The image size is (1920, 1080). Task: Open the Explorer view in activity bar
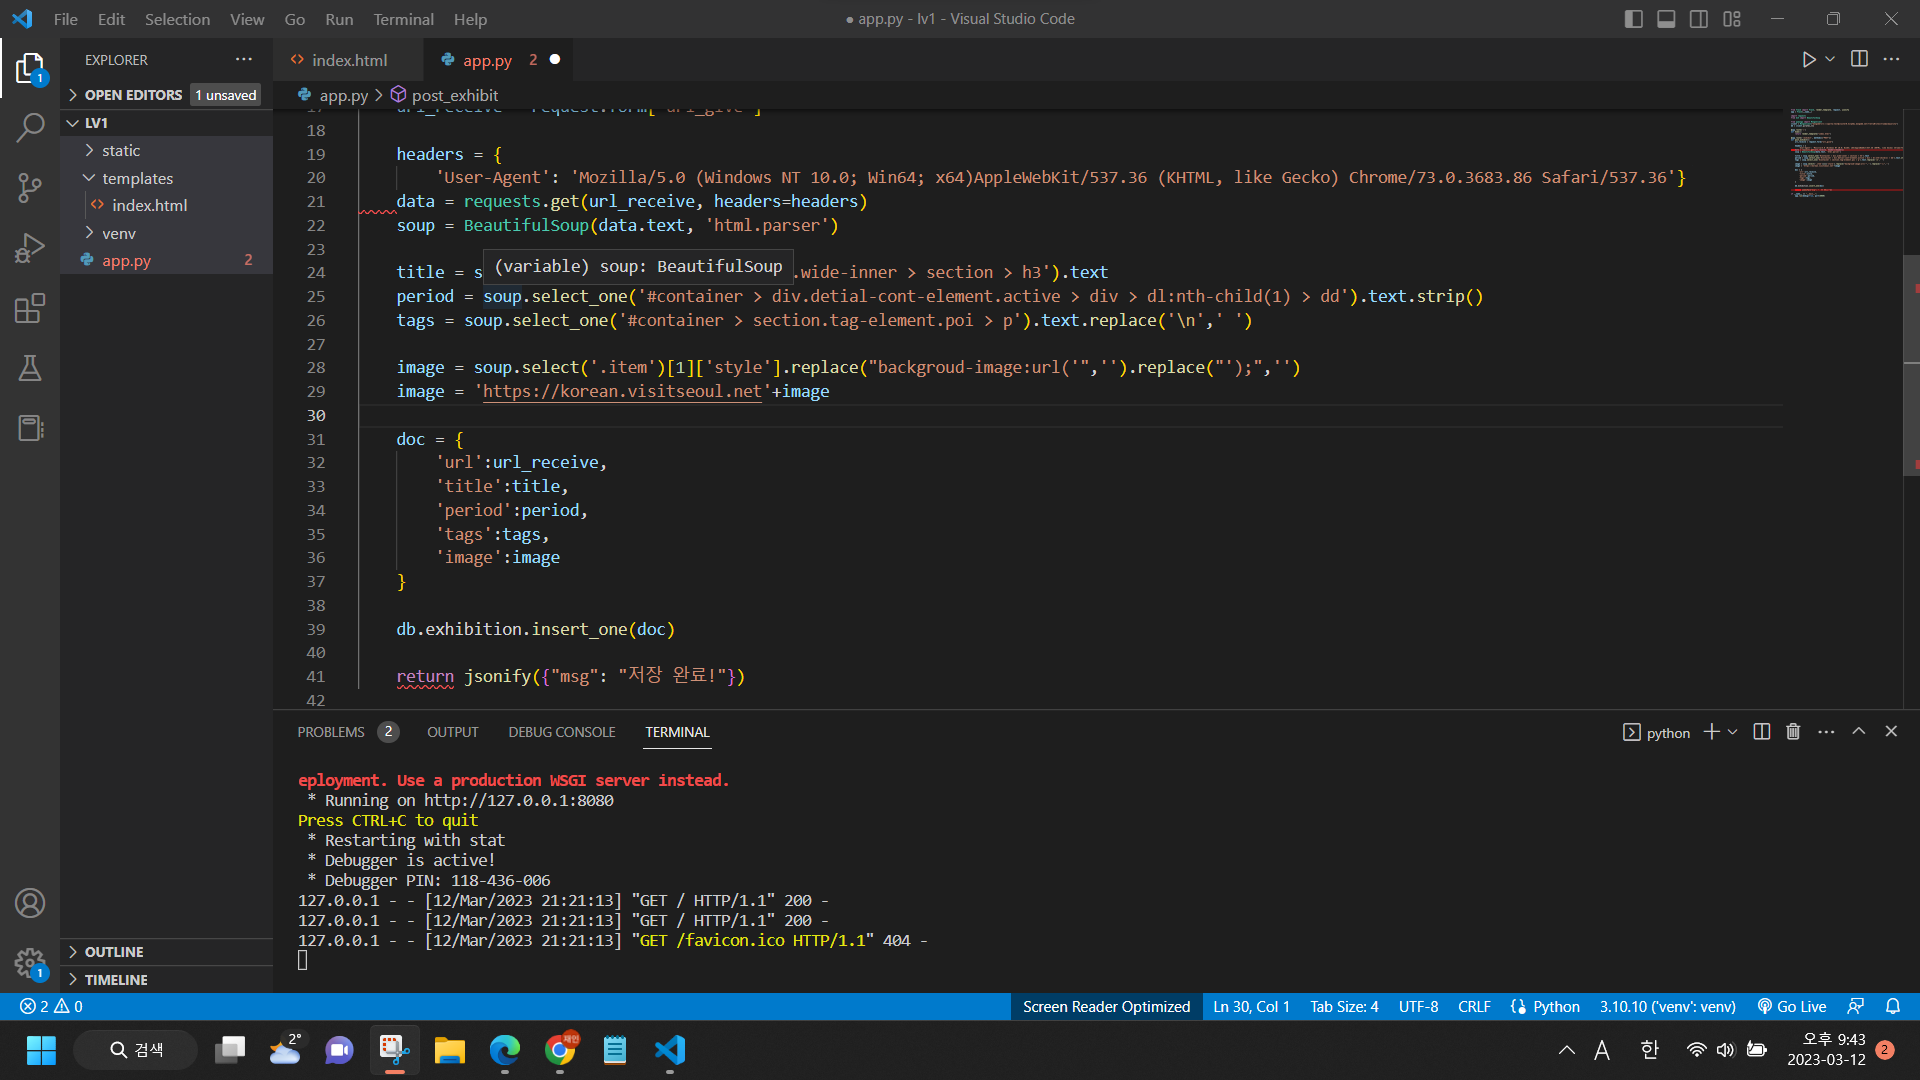pos(30,69)
